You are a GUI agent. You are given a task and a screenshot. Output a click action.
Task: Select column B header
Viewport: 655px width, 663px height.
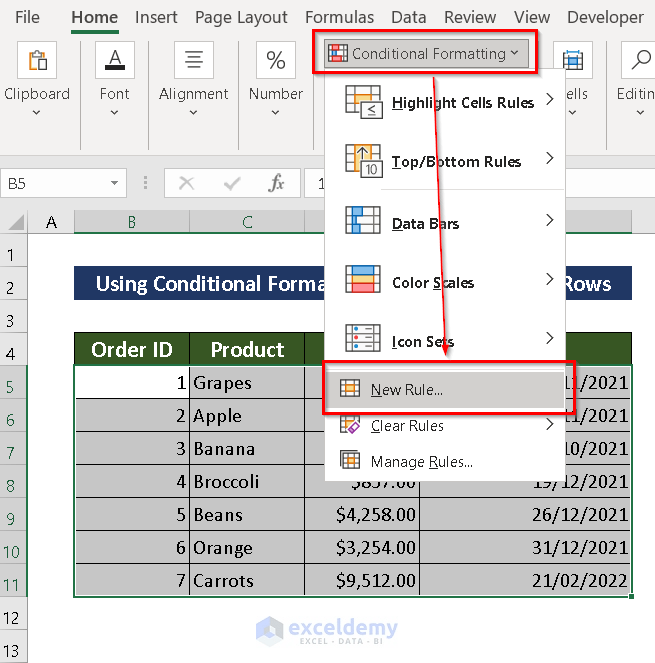132,222
